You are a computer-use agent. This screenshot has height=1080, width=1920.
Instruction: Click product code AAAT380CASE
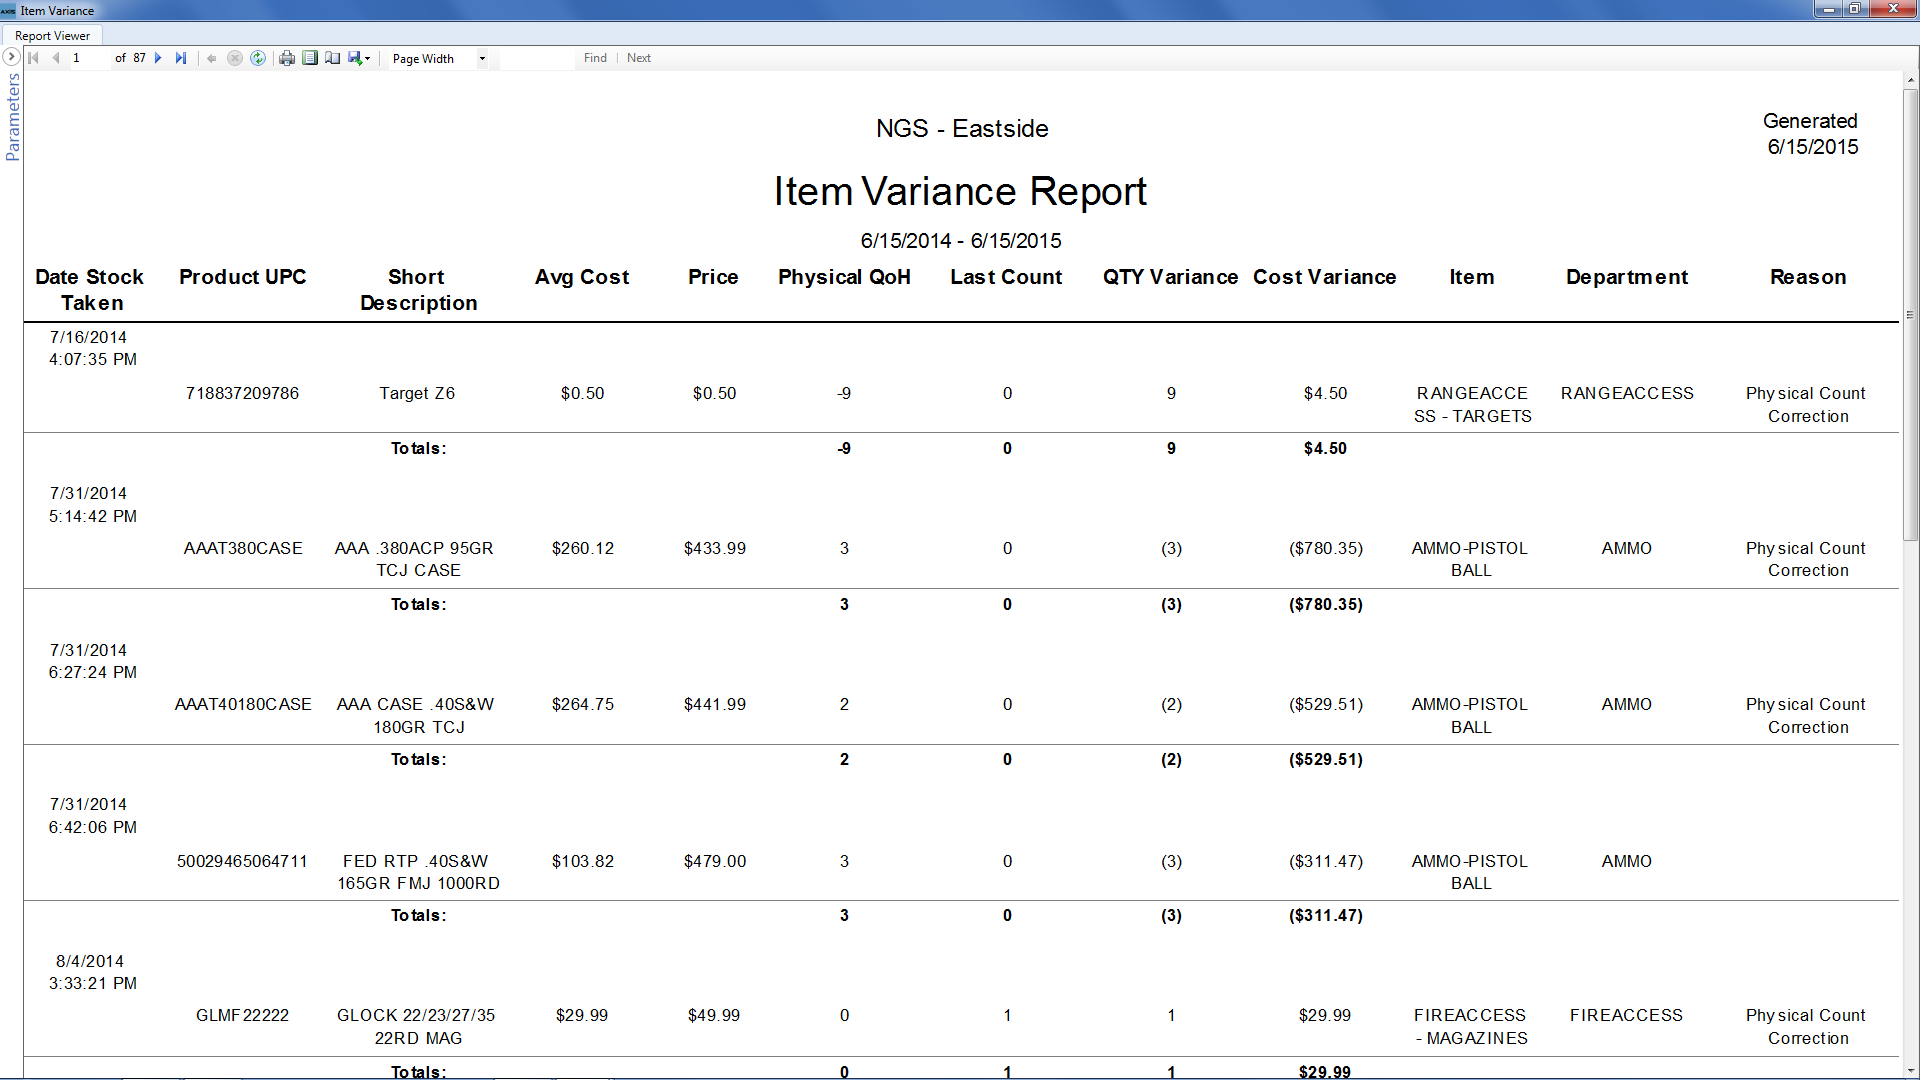click(243, 548)
